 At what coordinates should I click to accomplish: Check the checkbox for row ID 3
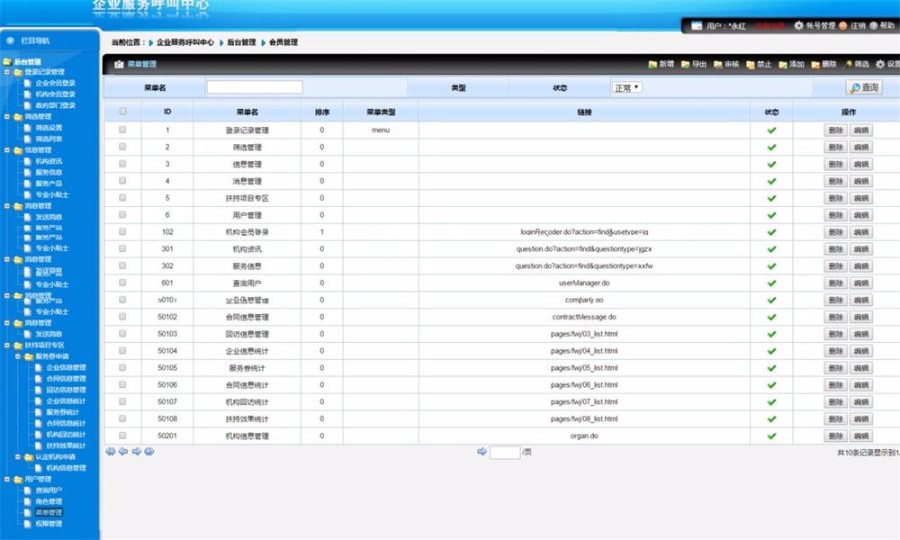122,164
